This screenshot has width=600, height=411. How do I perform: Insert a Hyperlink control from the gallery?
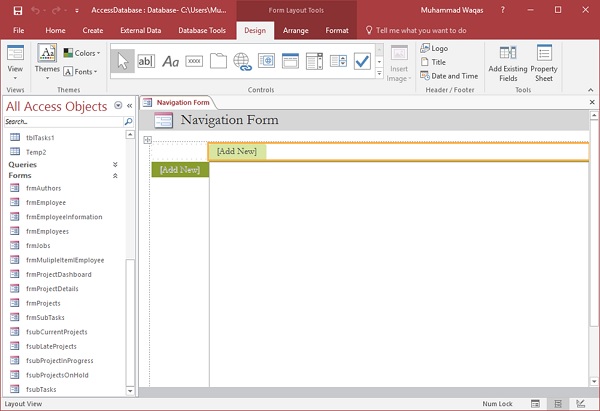(242, 61)
